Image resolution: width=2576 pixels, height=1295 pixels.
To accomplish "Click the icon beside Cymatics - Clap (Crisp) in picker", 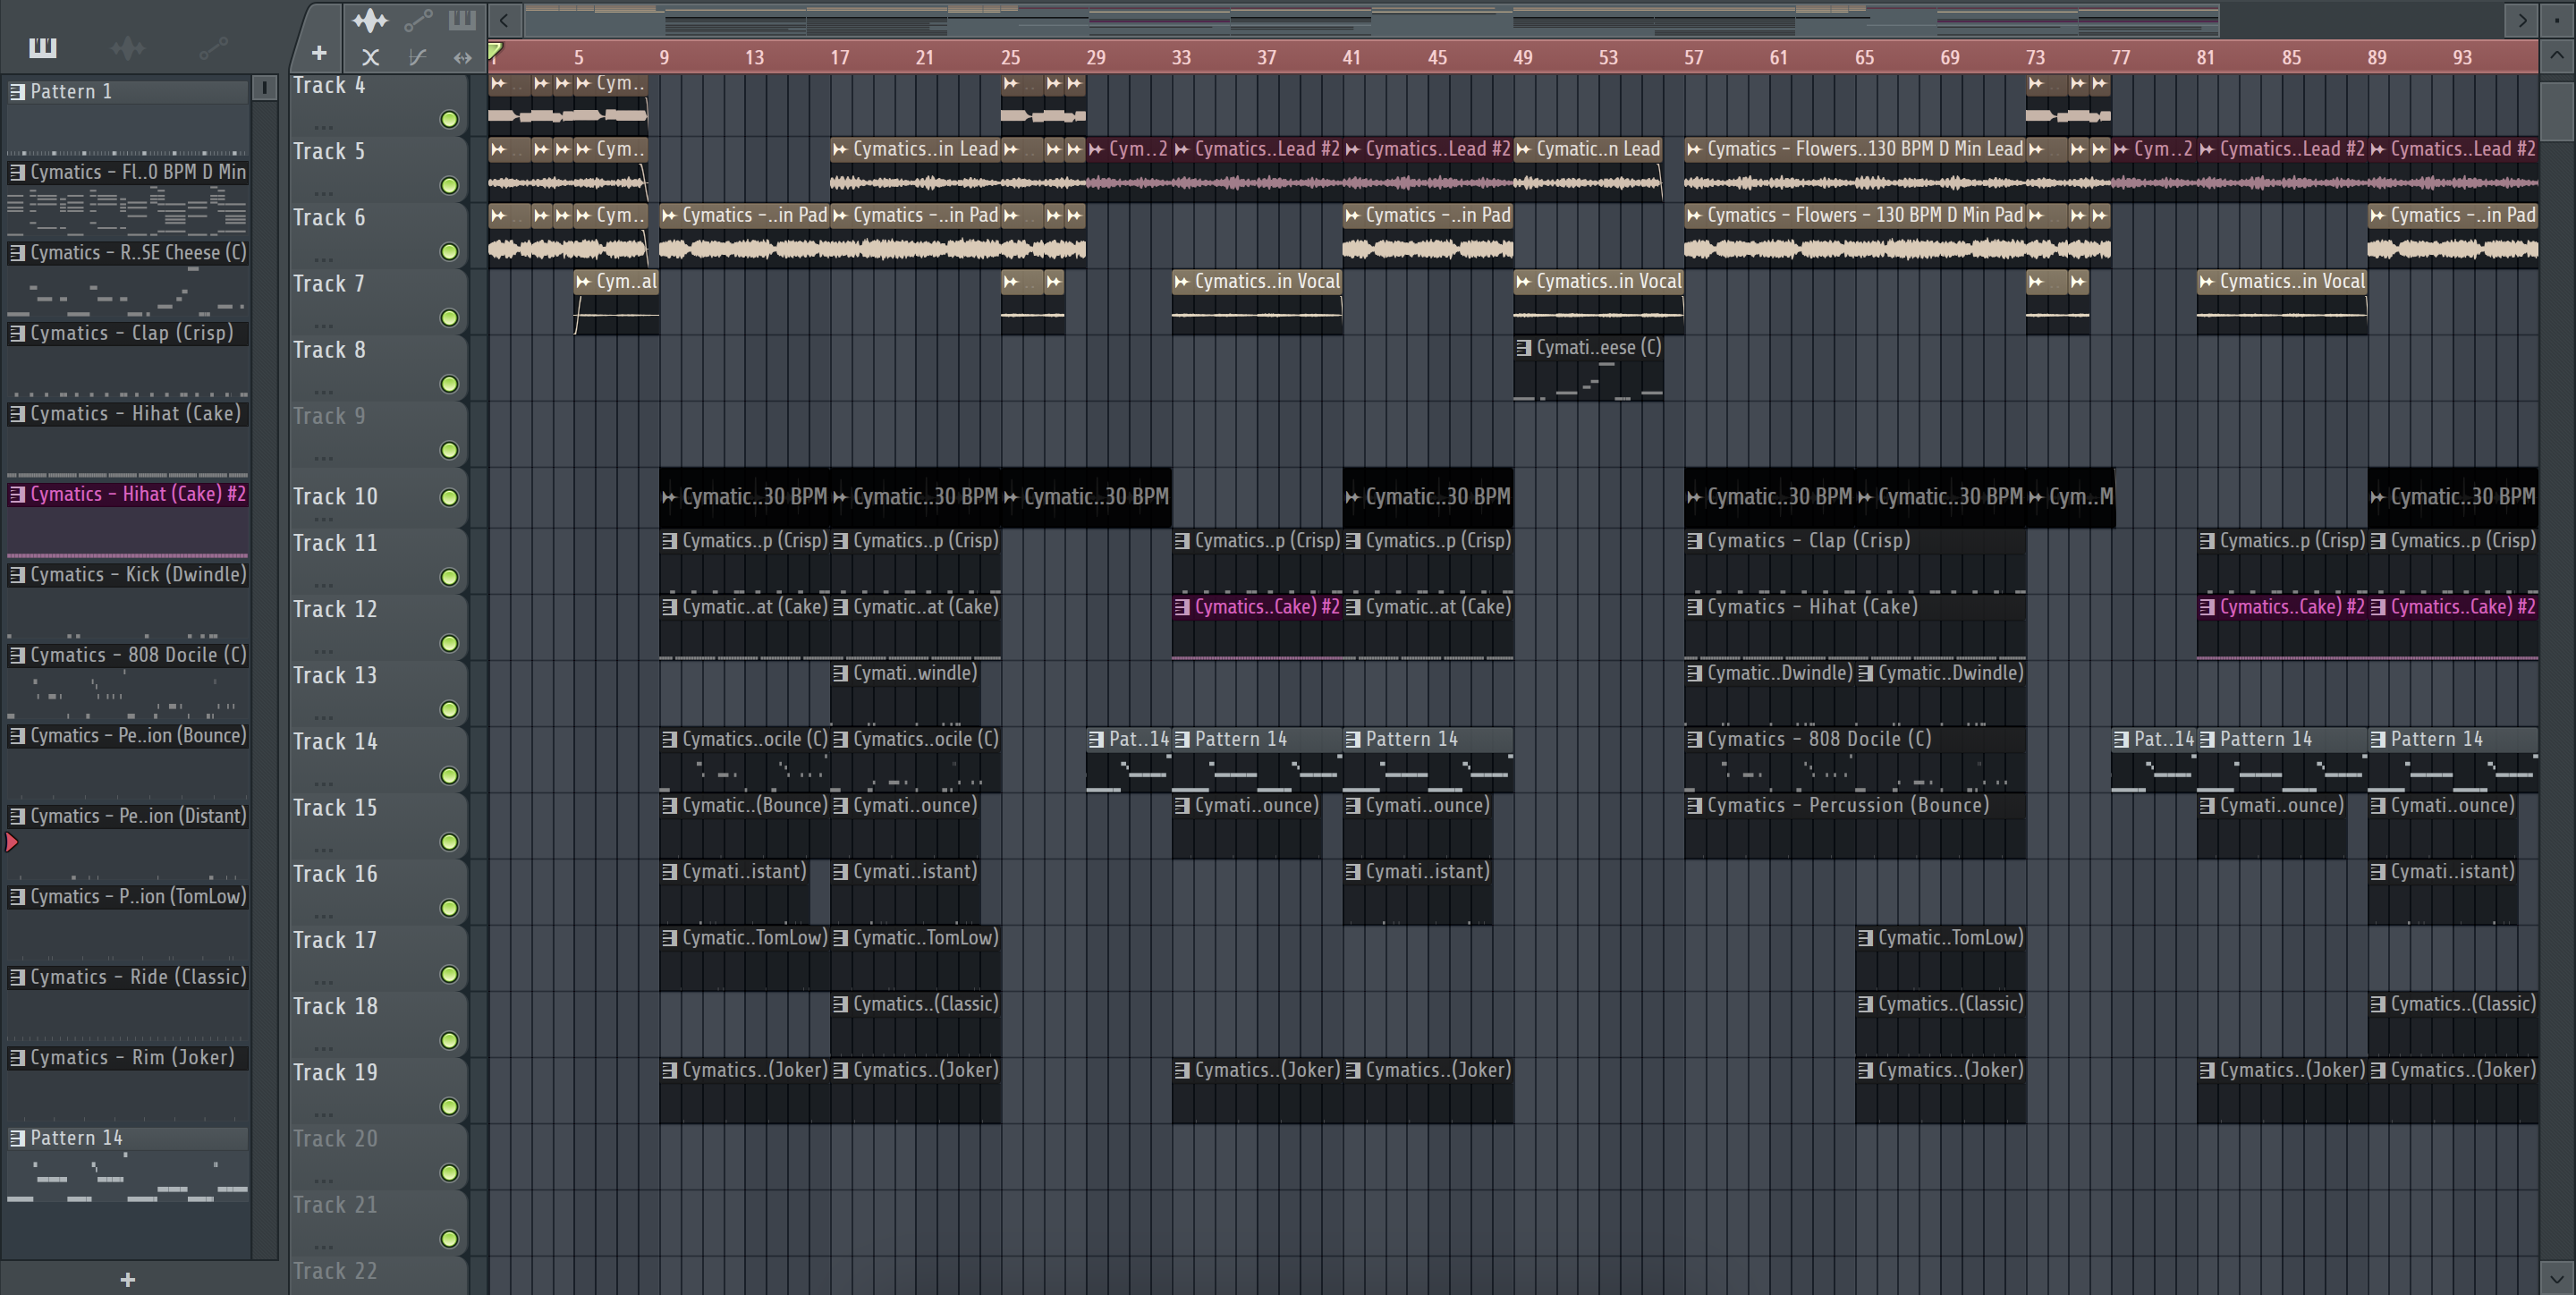I will 17,333.
